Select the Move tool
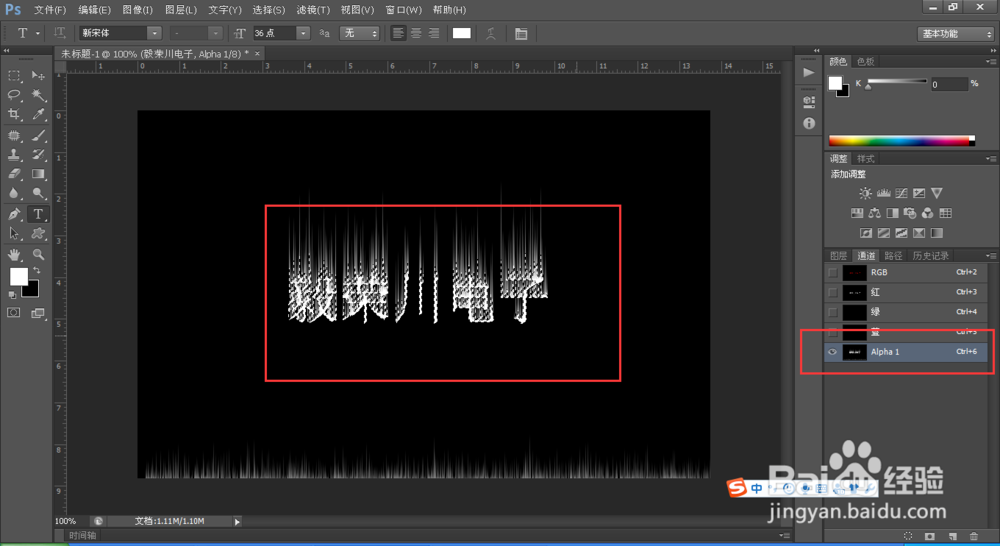Viewport: 1000px width, 546px height. coord(38,76)
